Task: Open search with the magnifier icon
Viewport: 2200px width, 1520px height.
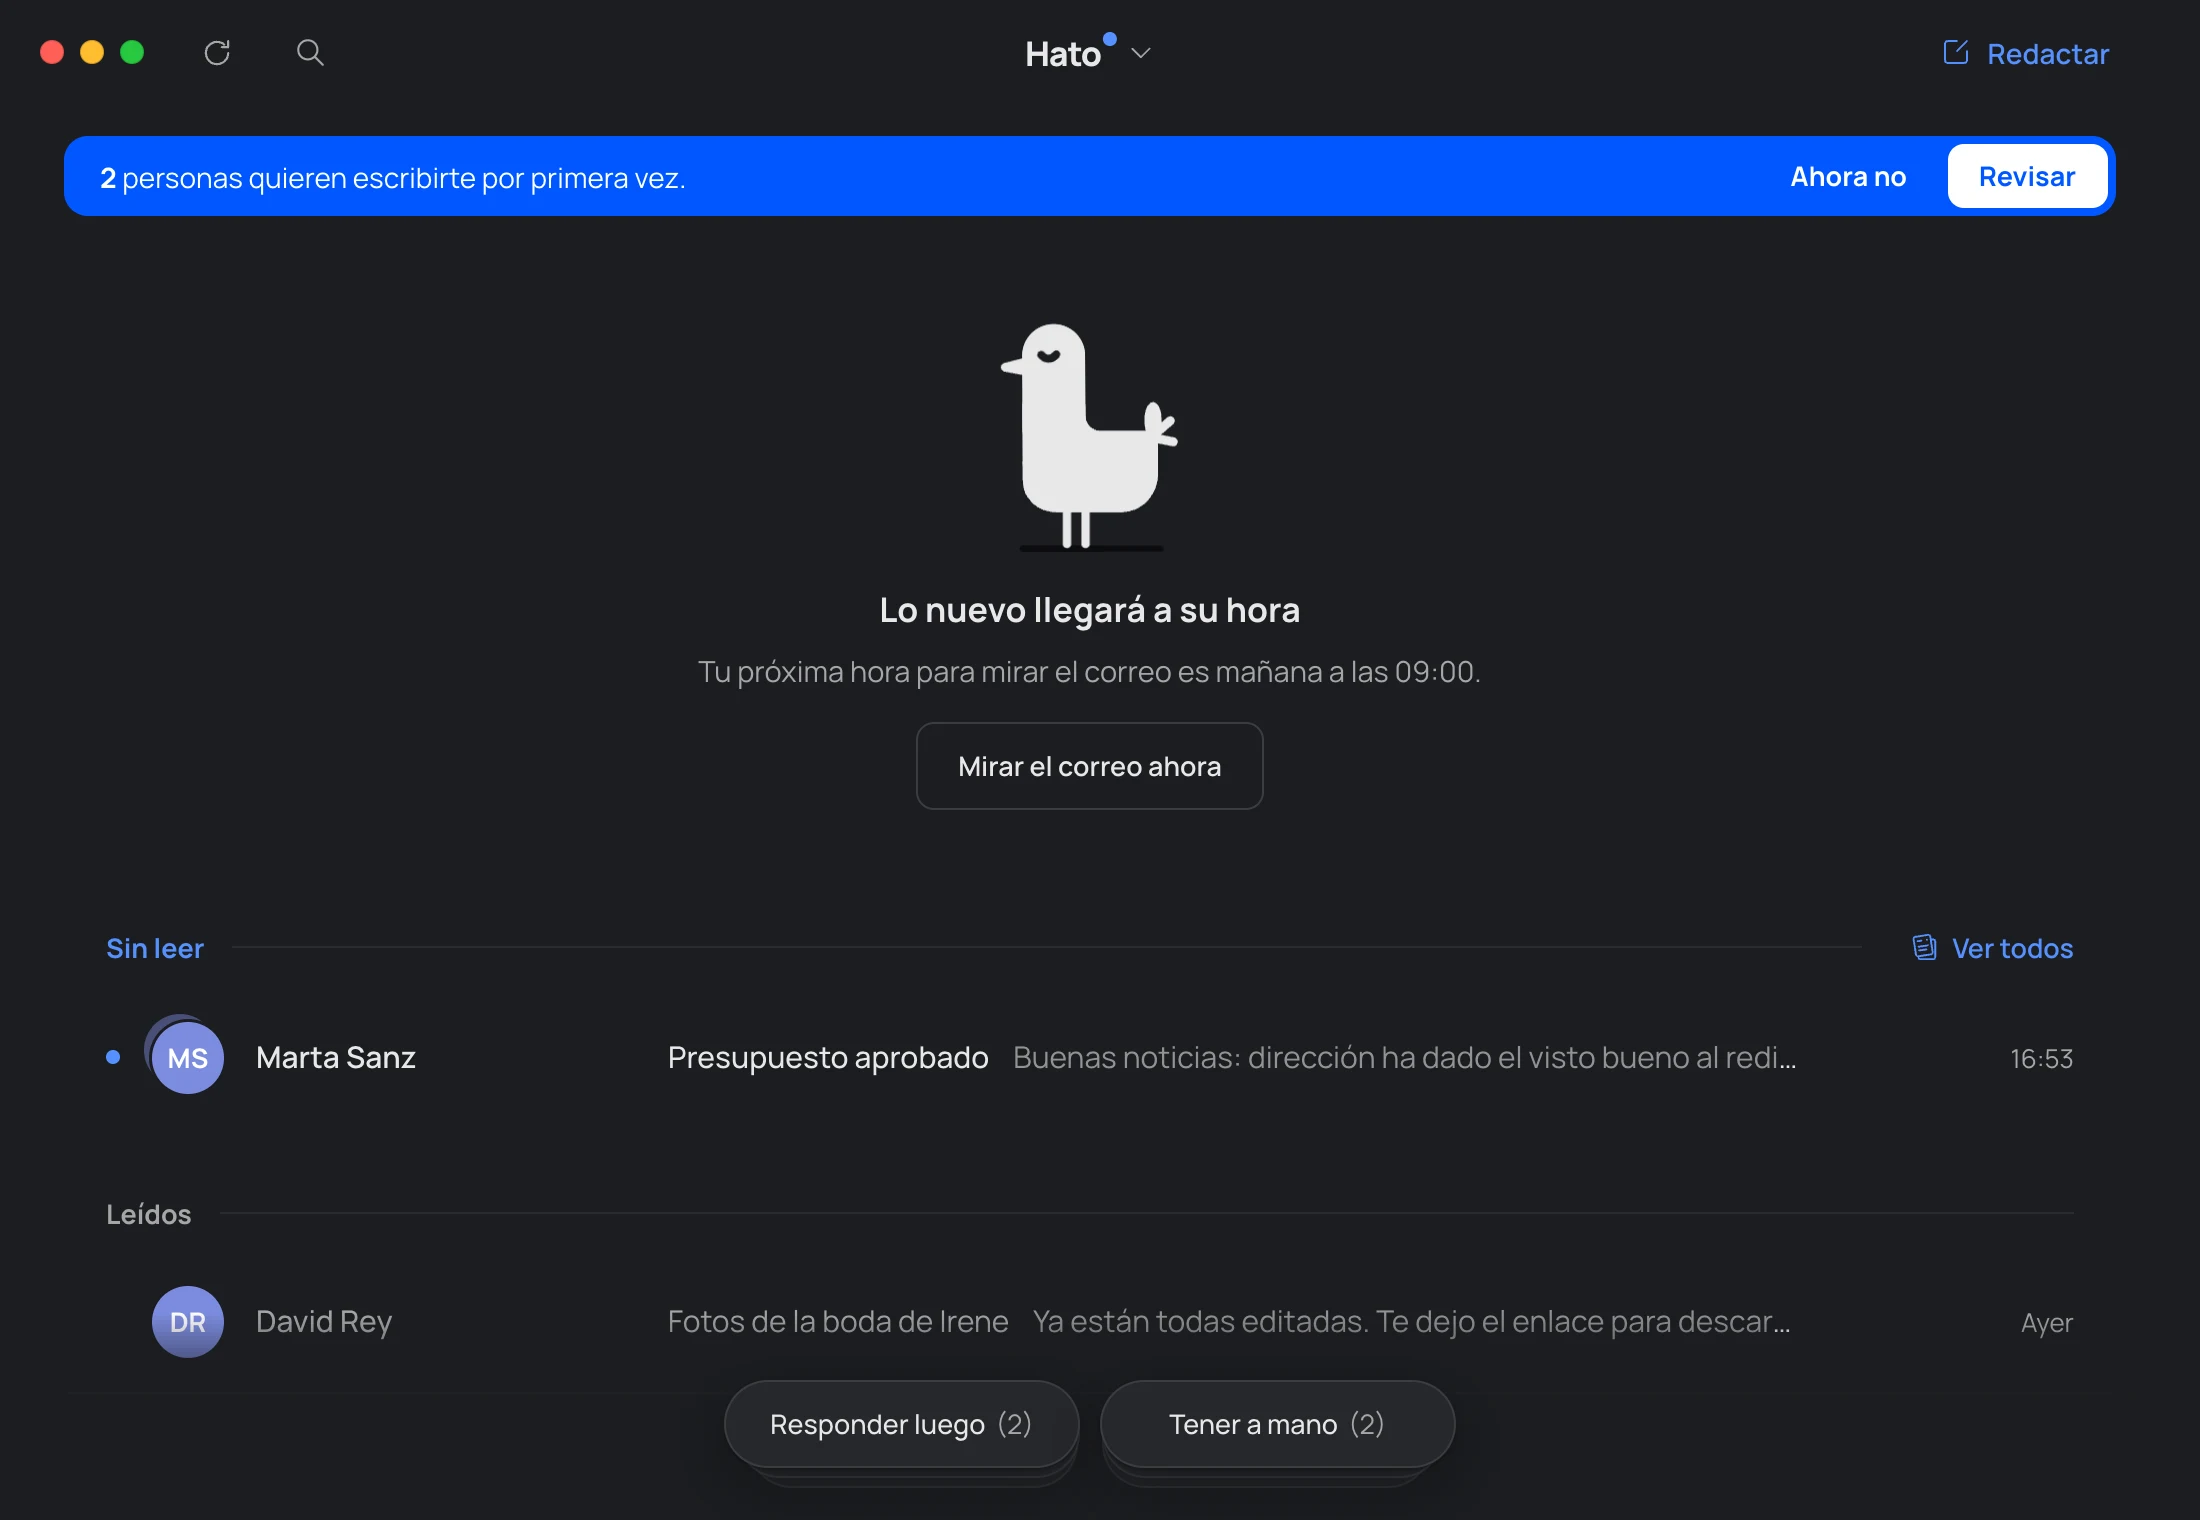Action: (x=310, y=53)
